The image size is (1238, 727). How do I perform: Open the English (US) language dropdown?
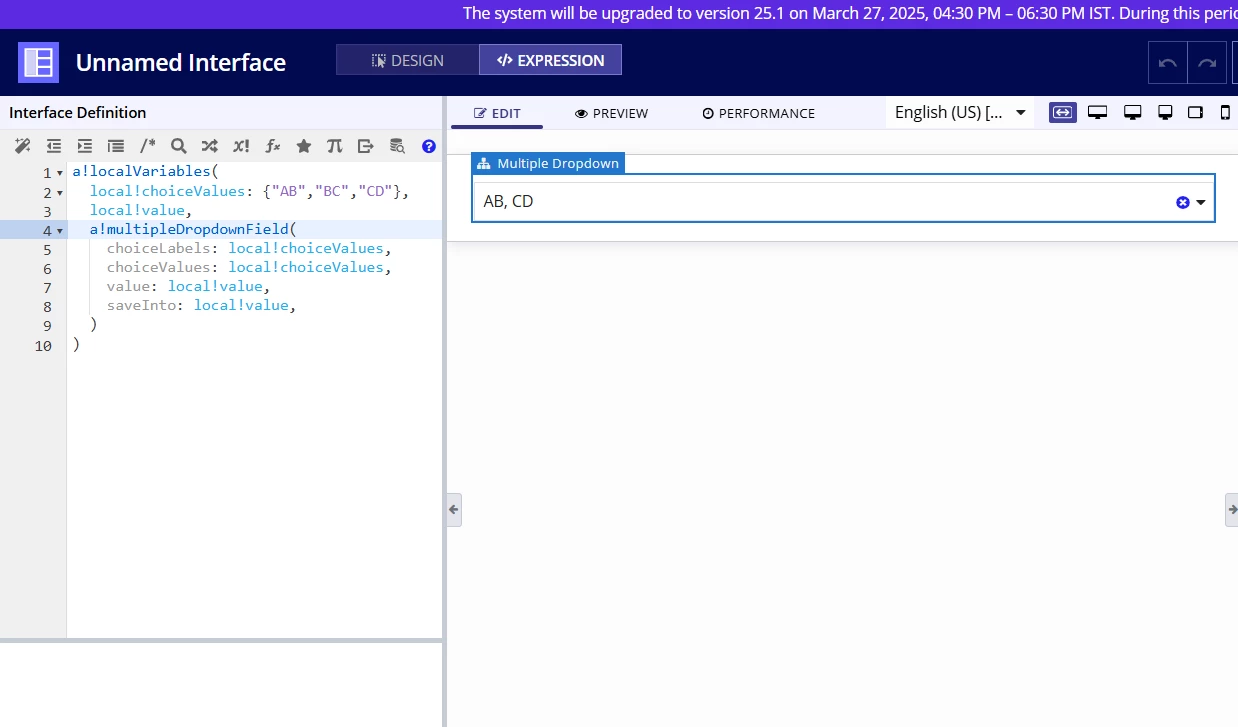click(x=960, y=112)
